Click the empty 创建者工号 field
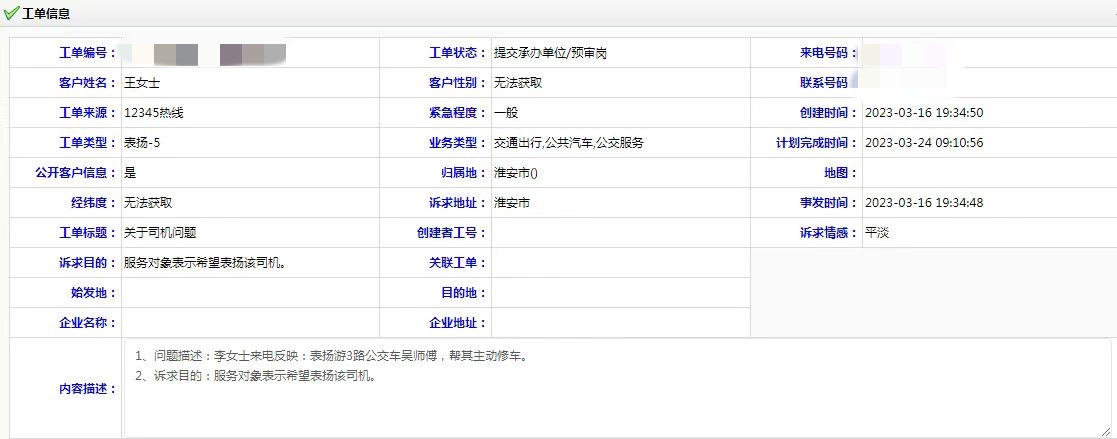Image resolution: width=1117 pixels, height=439 pixels. 620,233
